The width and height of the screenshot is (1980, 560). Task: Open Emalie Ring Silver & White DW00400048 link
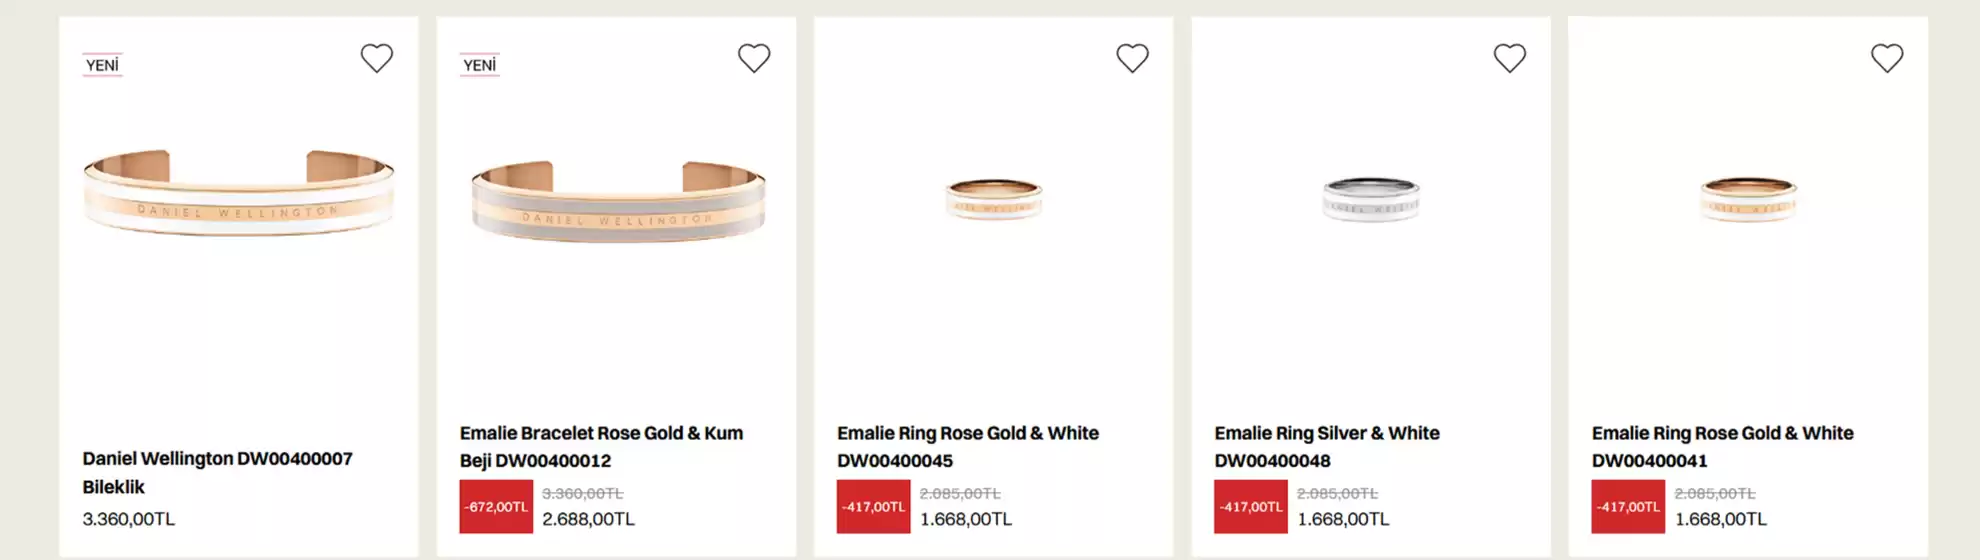pos(1326,446)
